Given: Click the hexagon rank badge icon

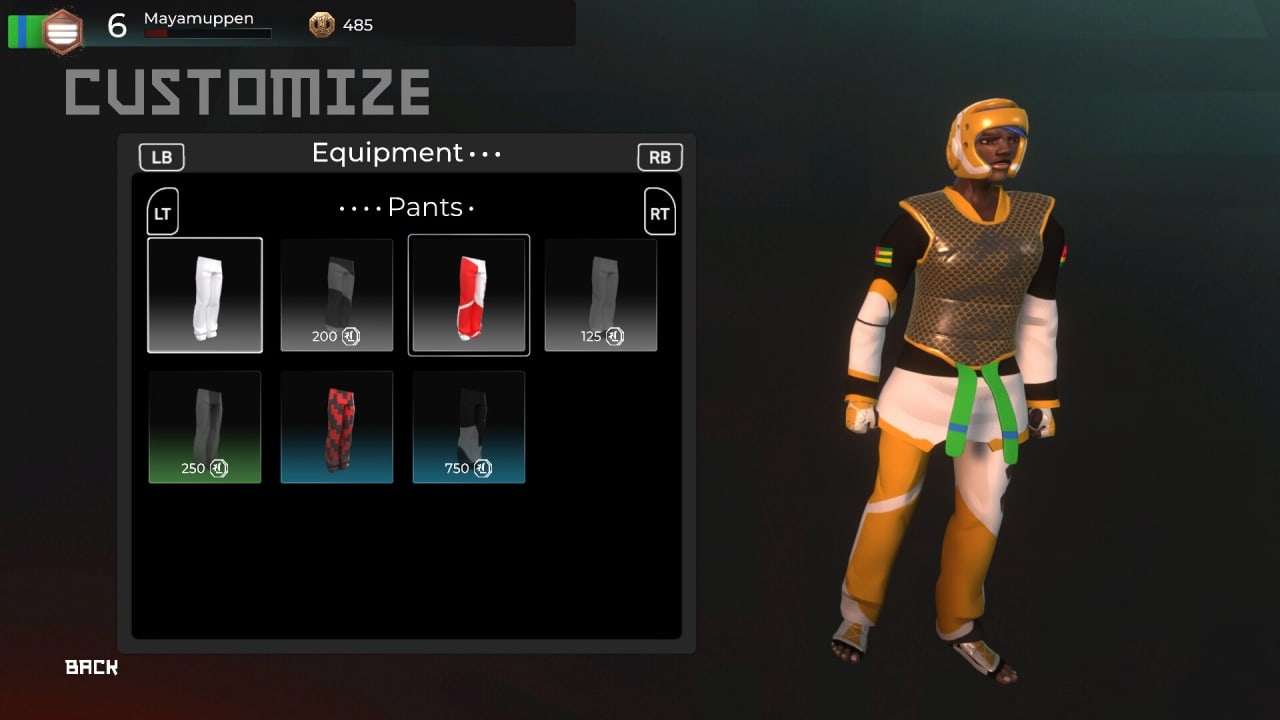Looking at the screenshot, I should click(62, 32).
